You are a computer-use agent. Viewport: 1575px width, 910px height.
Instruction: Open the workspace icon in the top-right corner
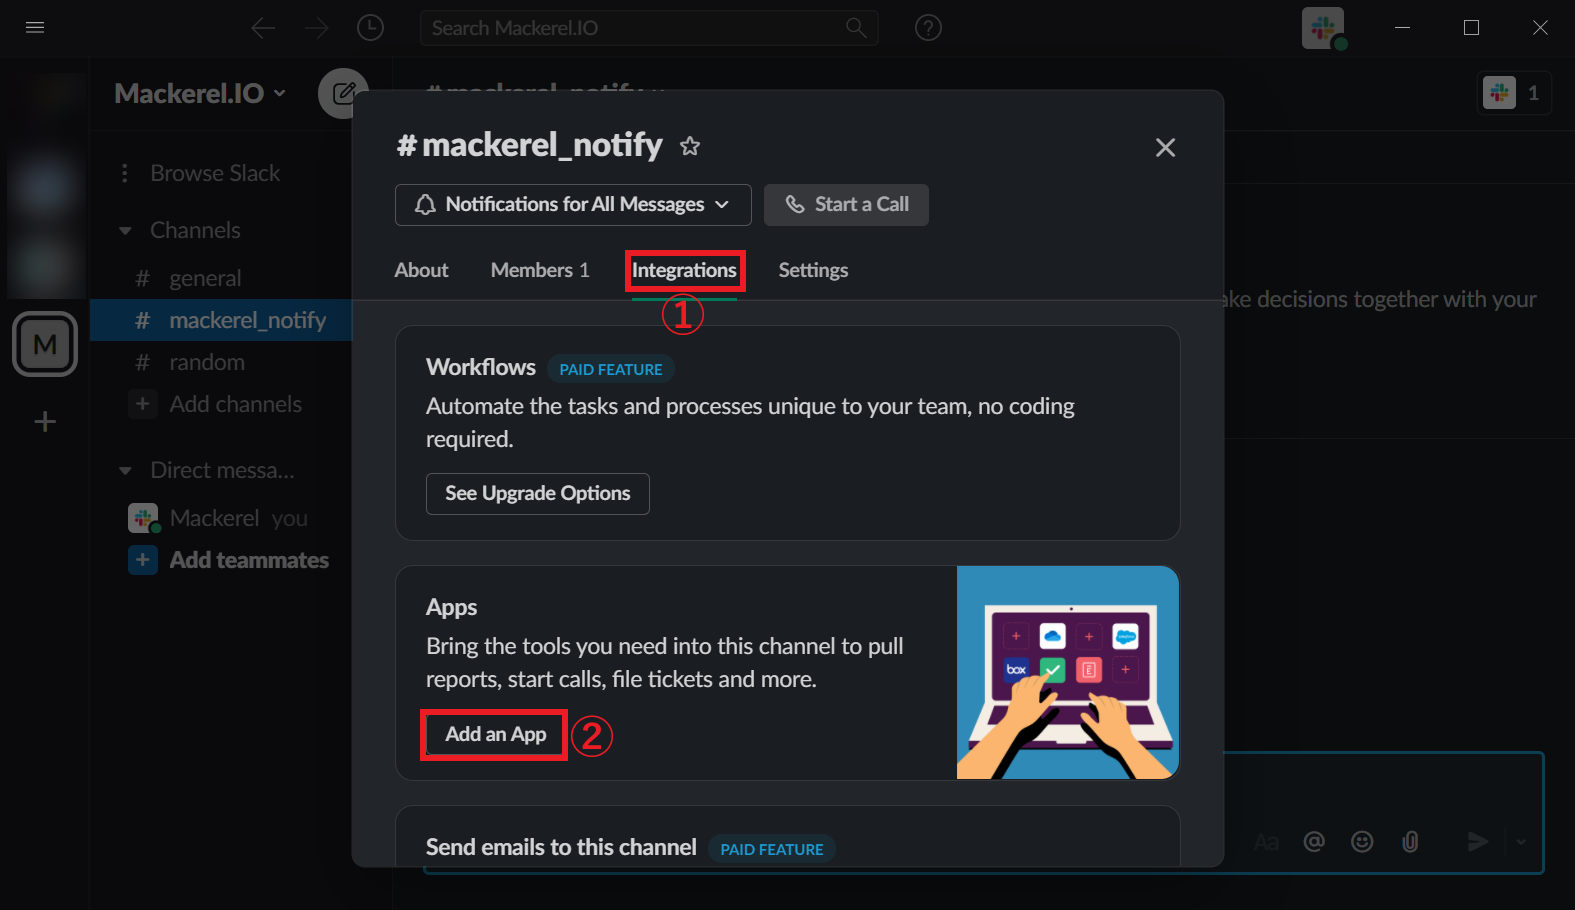tap(1322, 27)
